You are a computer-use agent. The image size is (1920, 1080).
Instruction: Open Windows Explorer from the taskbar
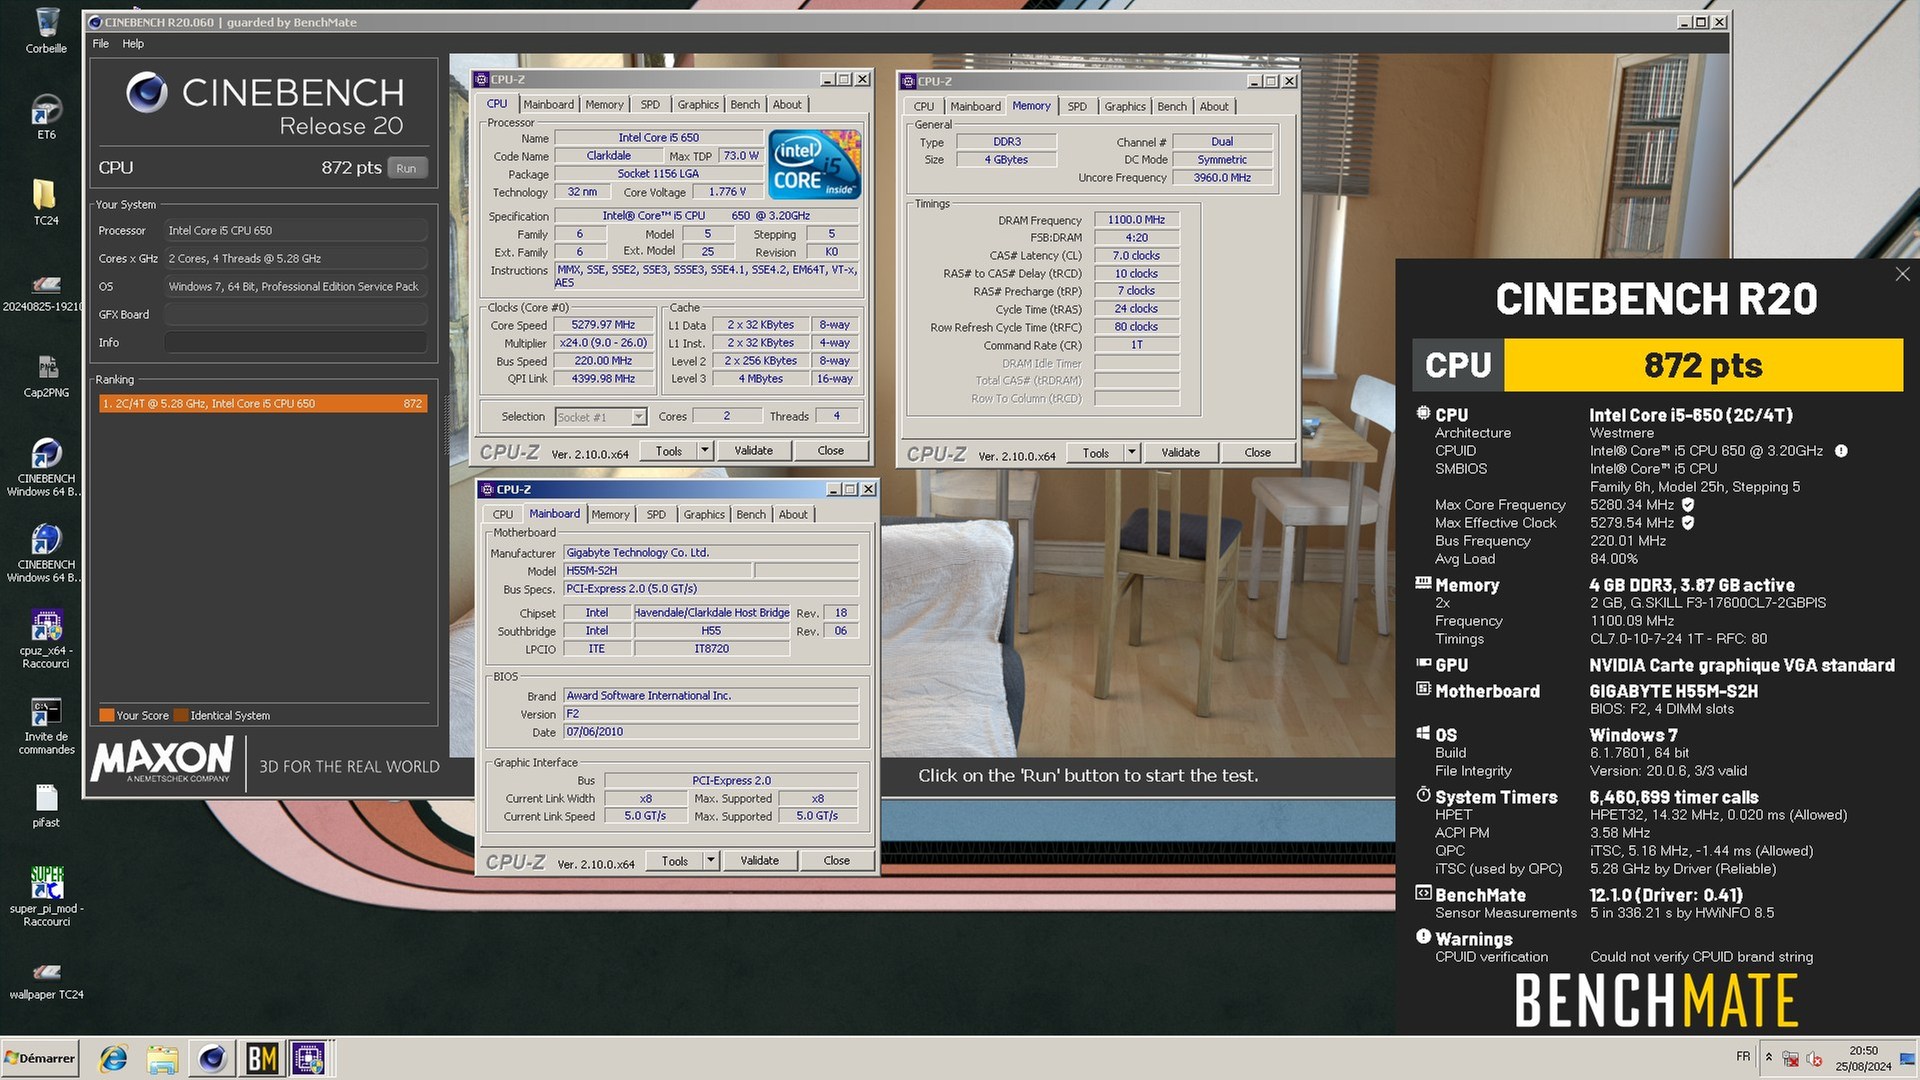(x=162, y=1058)
